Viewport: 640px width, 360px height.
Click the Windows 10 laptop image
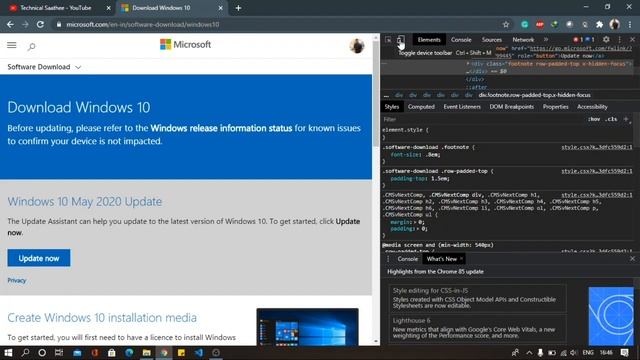[x=307, y=327]
